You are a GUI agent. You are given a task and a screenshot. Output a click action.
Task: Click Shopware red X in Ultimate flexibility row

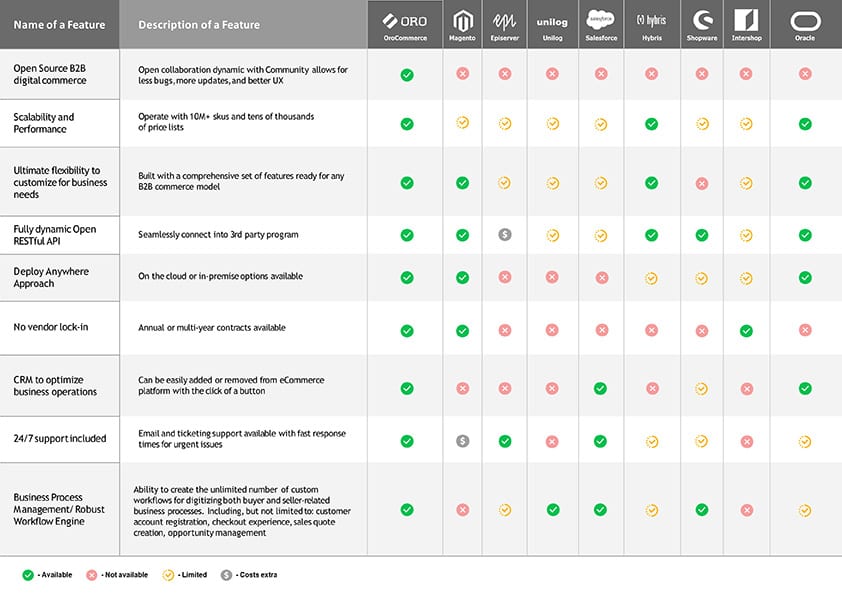[701, 184]
